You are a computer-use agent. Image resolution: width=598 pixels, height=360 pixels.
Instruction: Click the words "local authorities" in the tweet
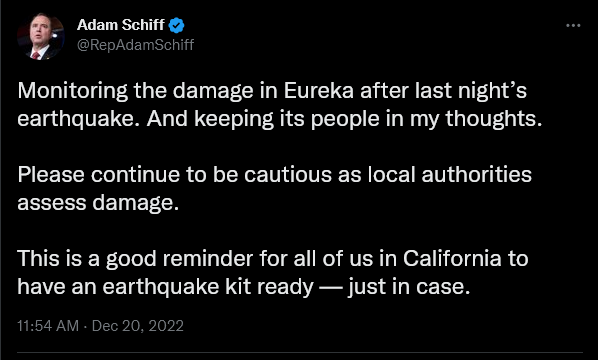[x=450, y=174]
